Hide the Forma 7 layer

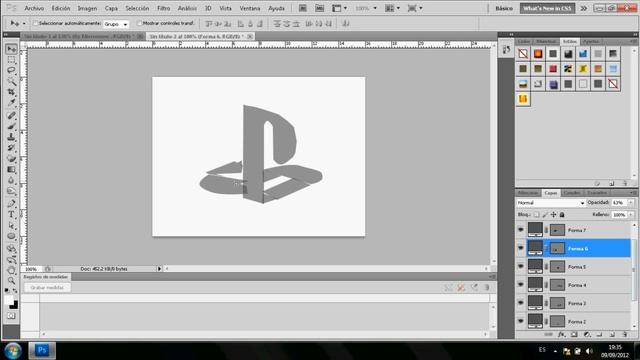(521, 230)
